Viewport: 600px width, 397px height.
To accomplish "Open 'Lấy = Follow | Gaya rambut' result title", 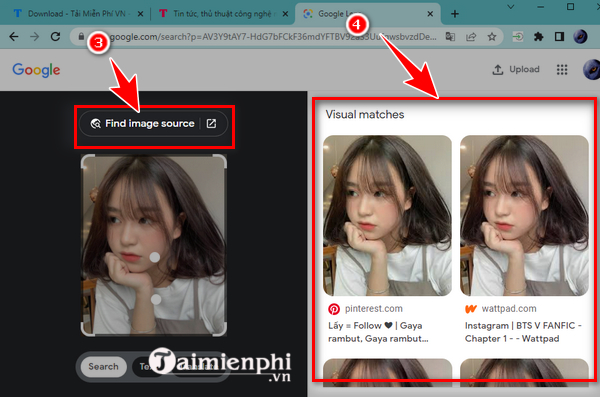I will (x=378, y=332).
